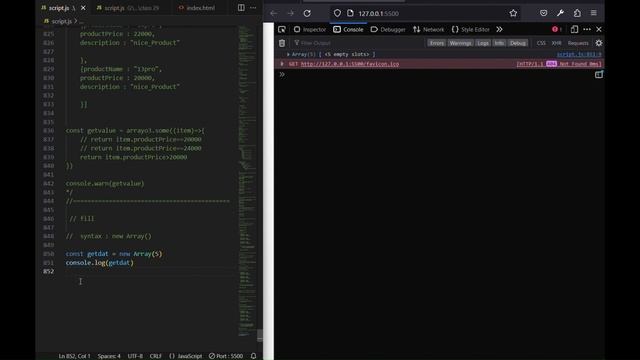The width and height of the screenshot is (640, 360).
Task: Switch to the Network tab
Action: tap(428, 29)
